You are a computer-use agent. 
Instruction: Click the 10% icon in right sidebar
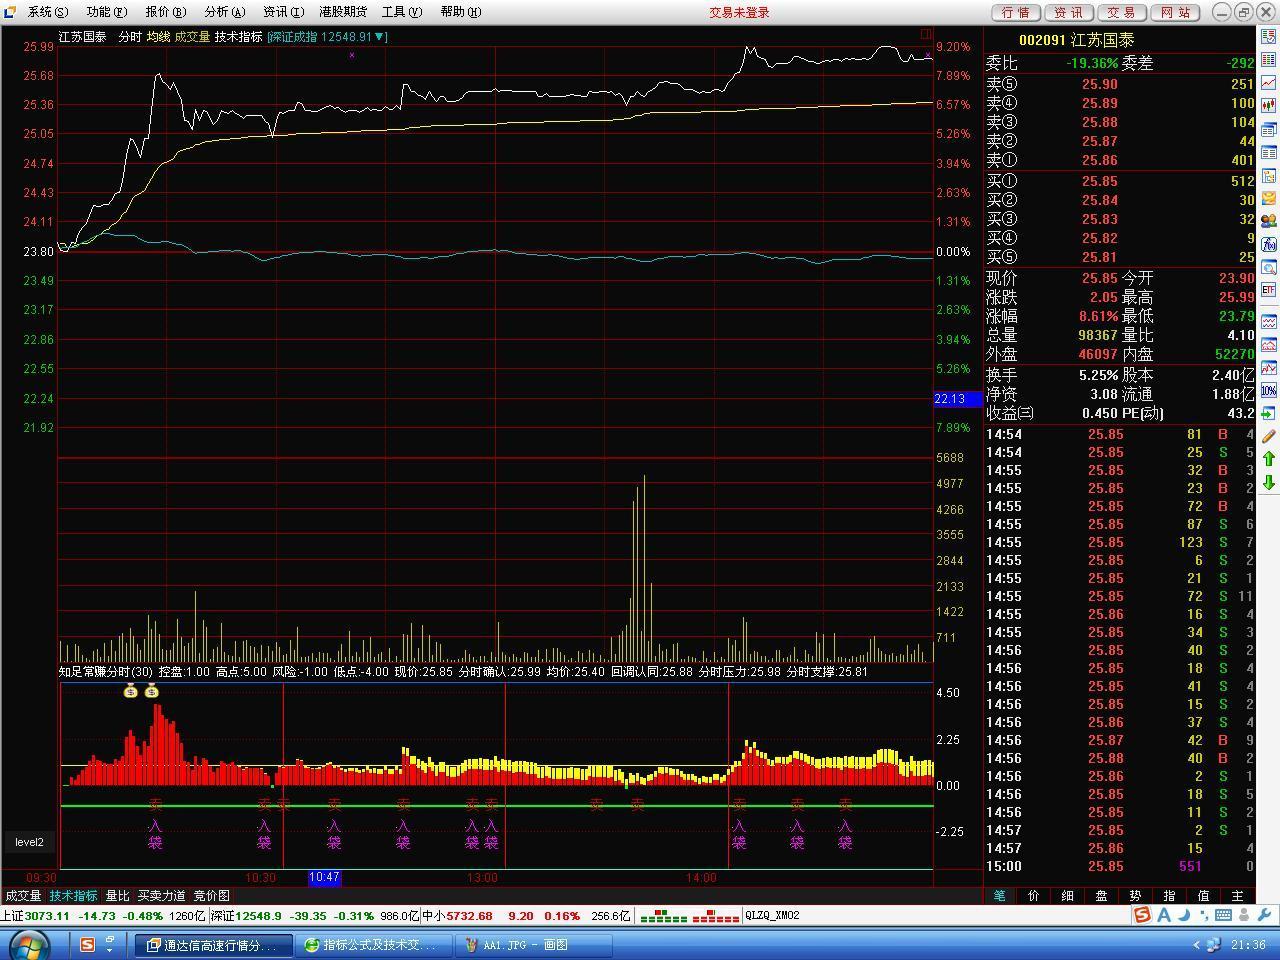click(1268, 390)
